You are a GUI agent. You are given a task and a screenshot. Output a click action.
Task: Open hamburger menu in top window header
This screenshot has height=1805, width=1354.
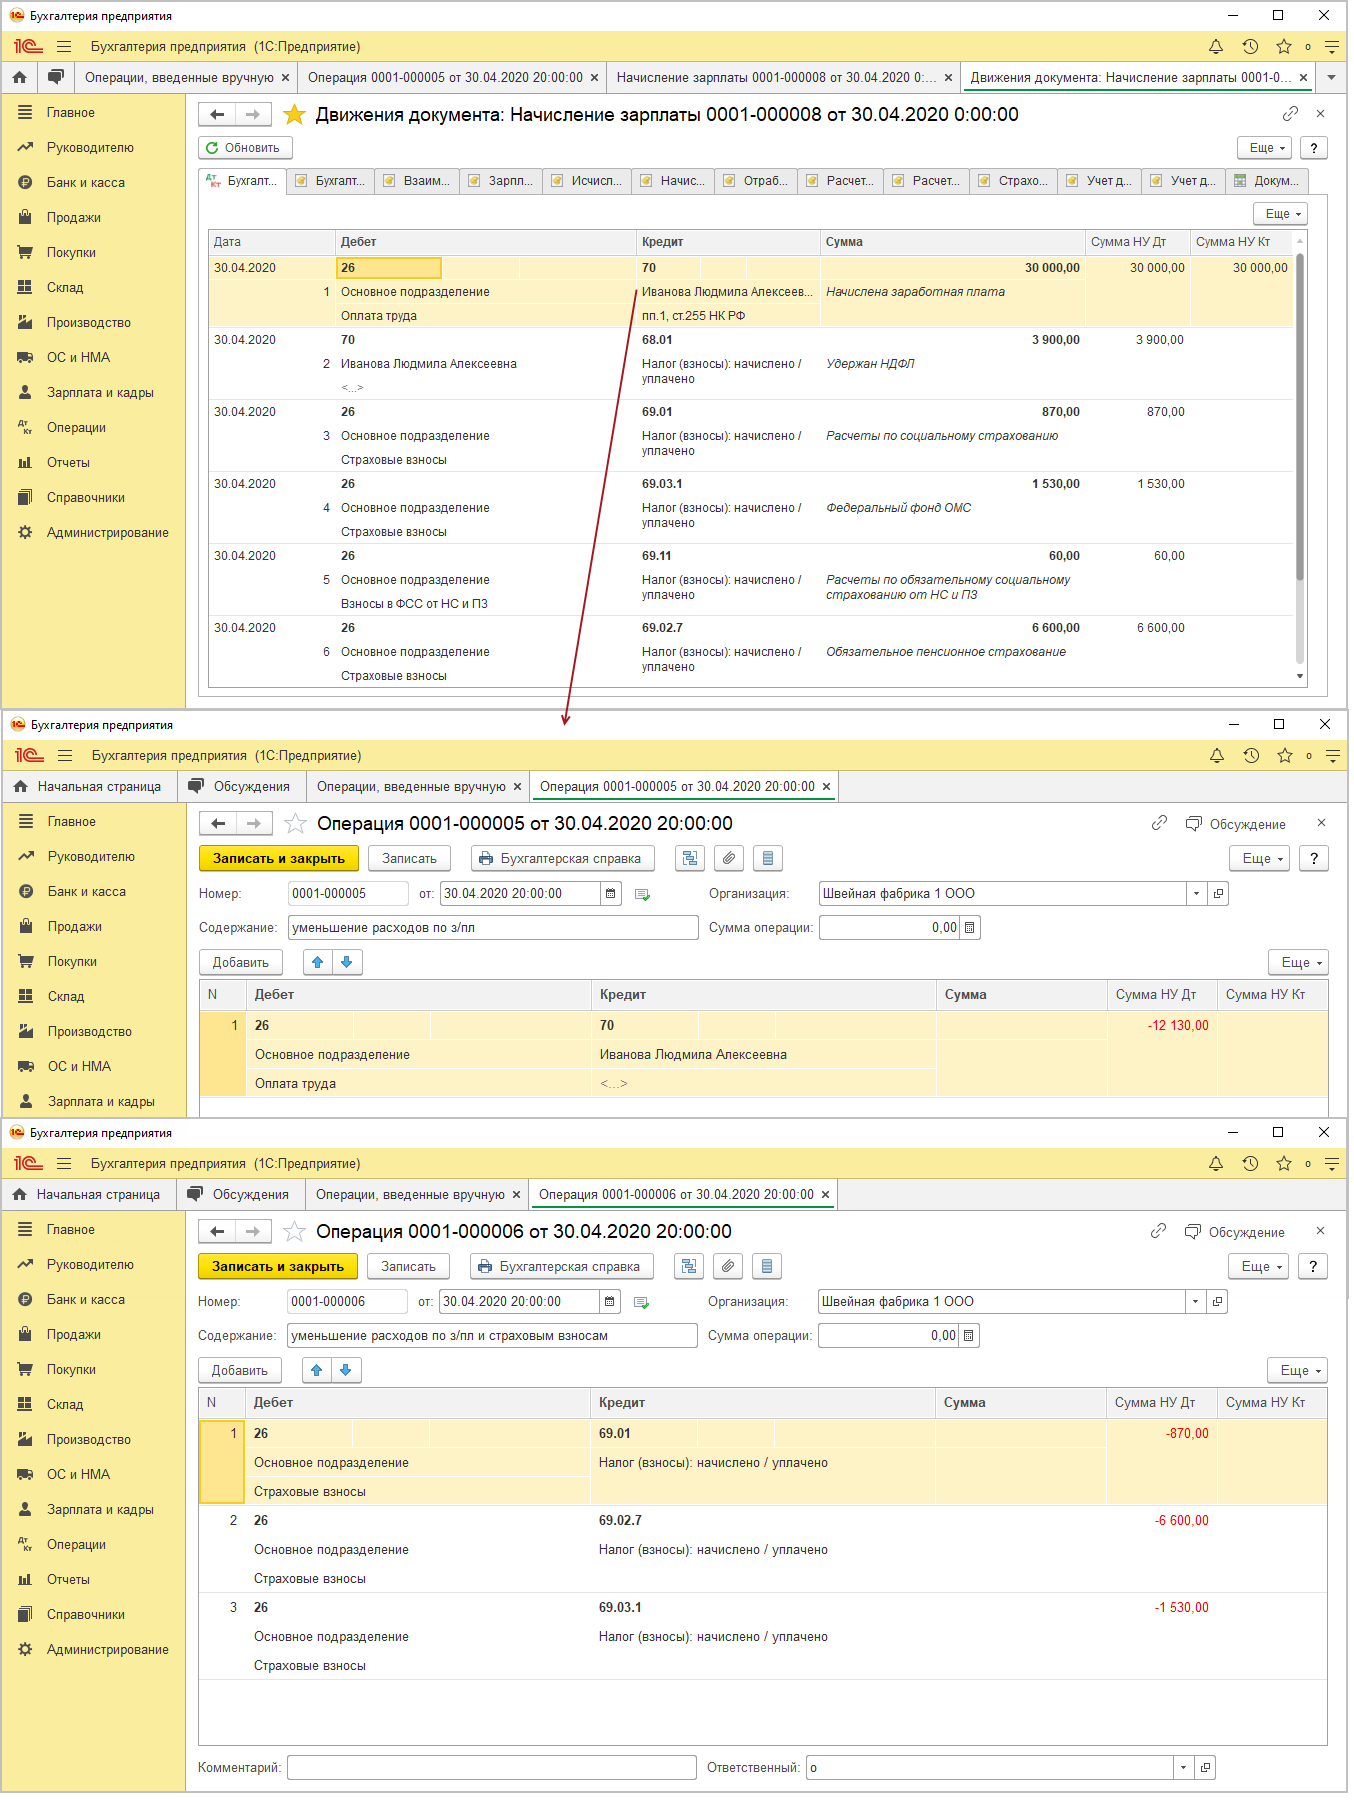64,47
